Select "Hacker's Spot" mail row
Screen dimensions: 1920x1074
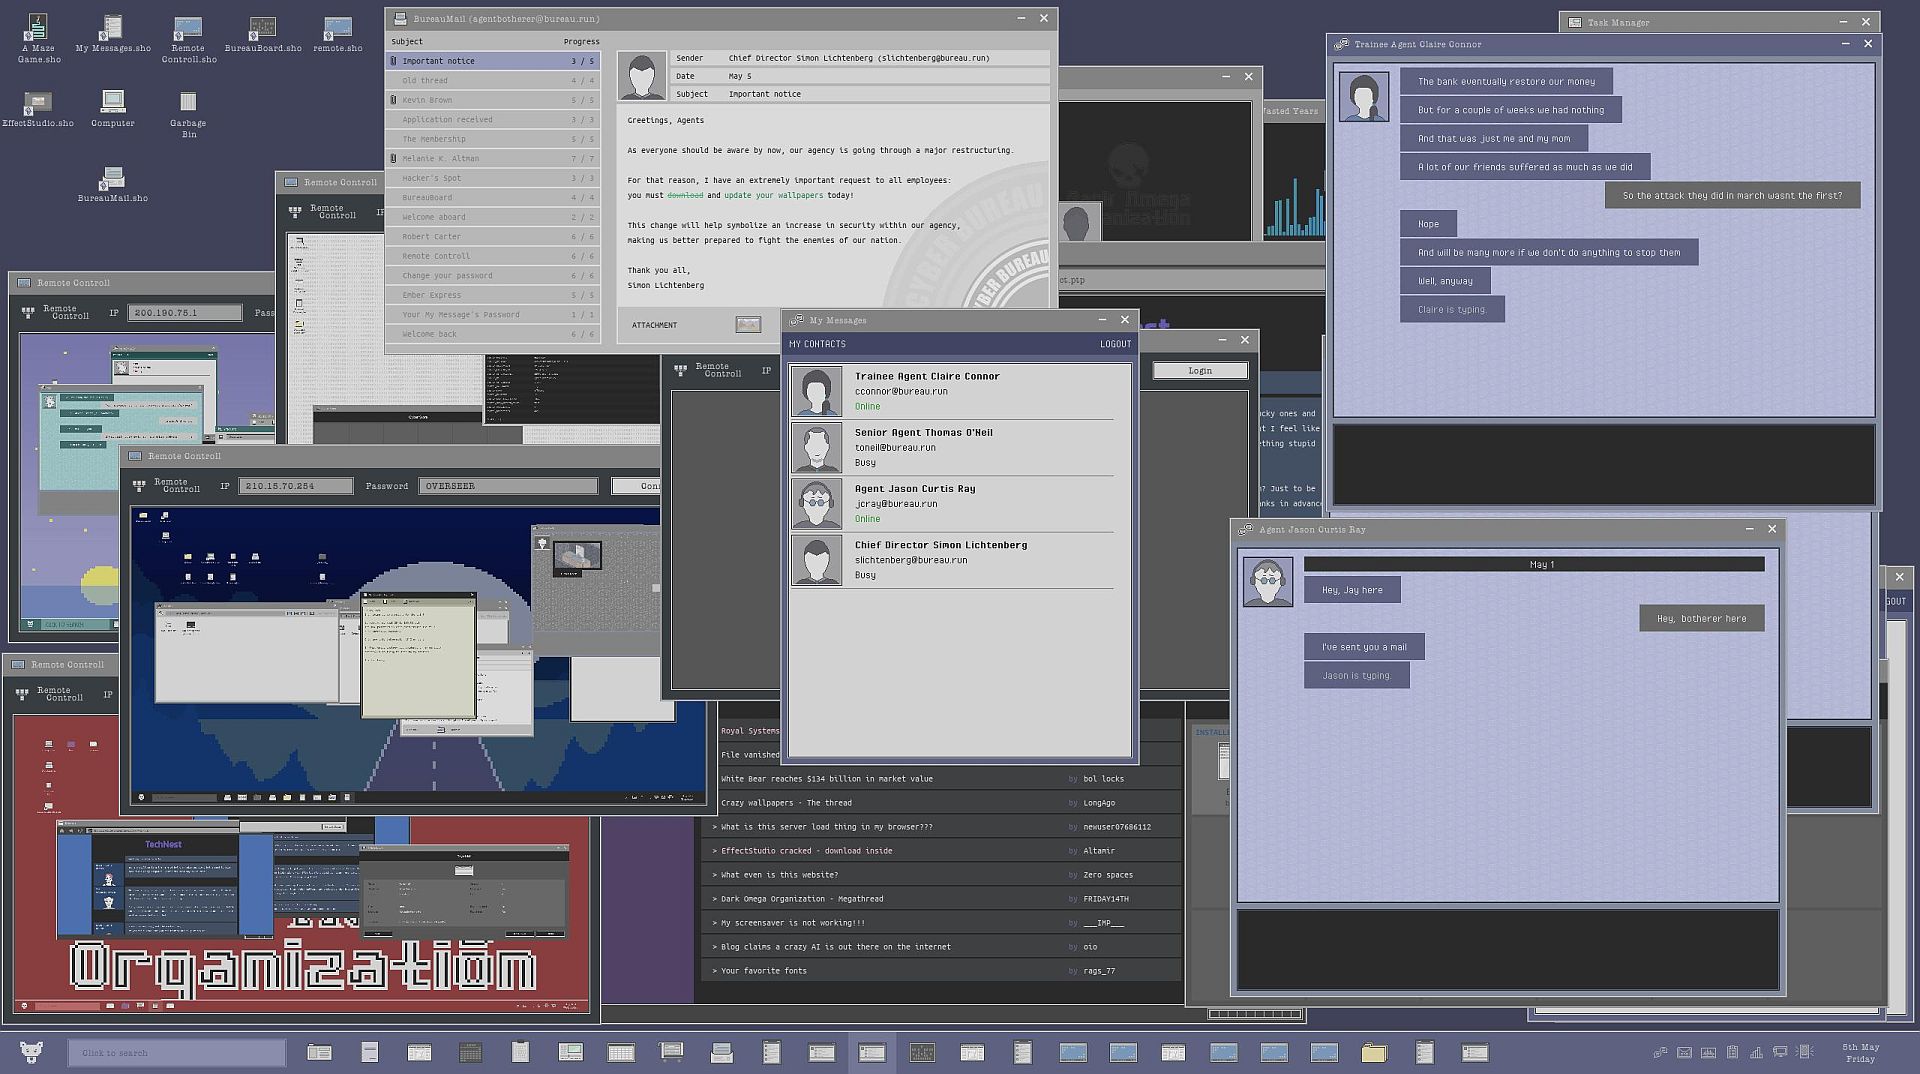pos(493,178)
